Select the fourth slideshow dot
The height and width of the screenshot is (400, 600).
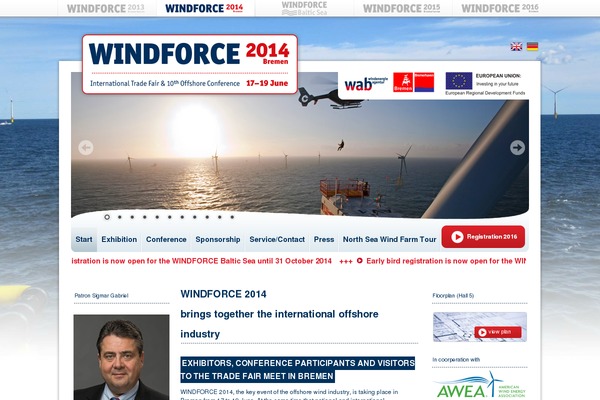(145, 217)
